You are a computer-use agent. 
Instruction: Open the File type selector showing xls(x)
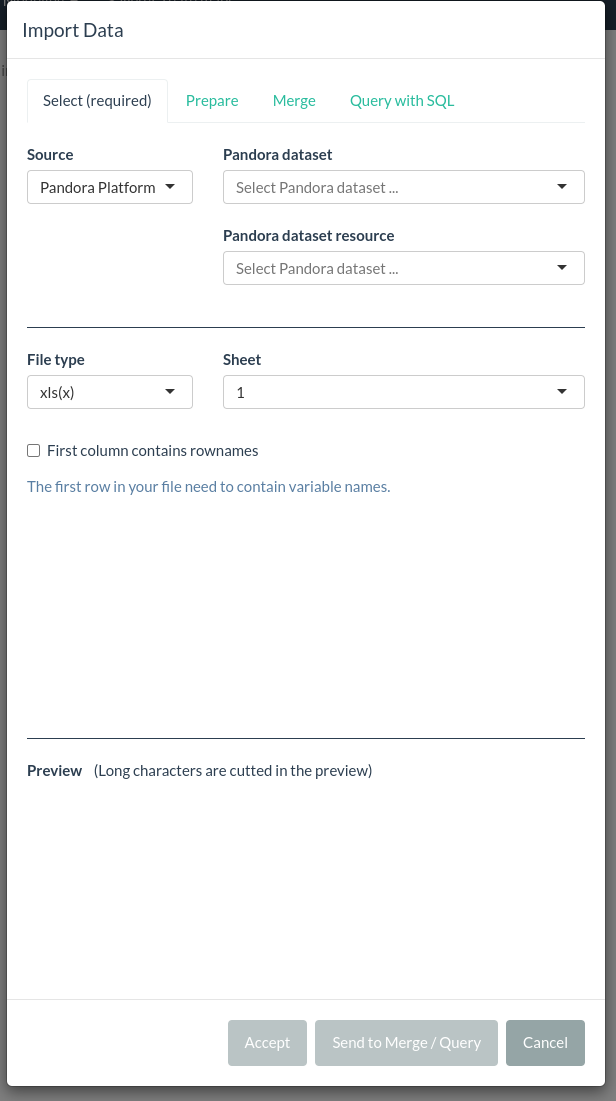(x=110, y=392)
